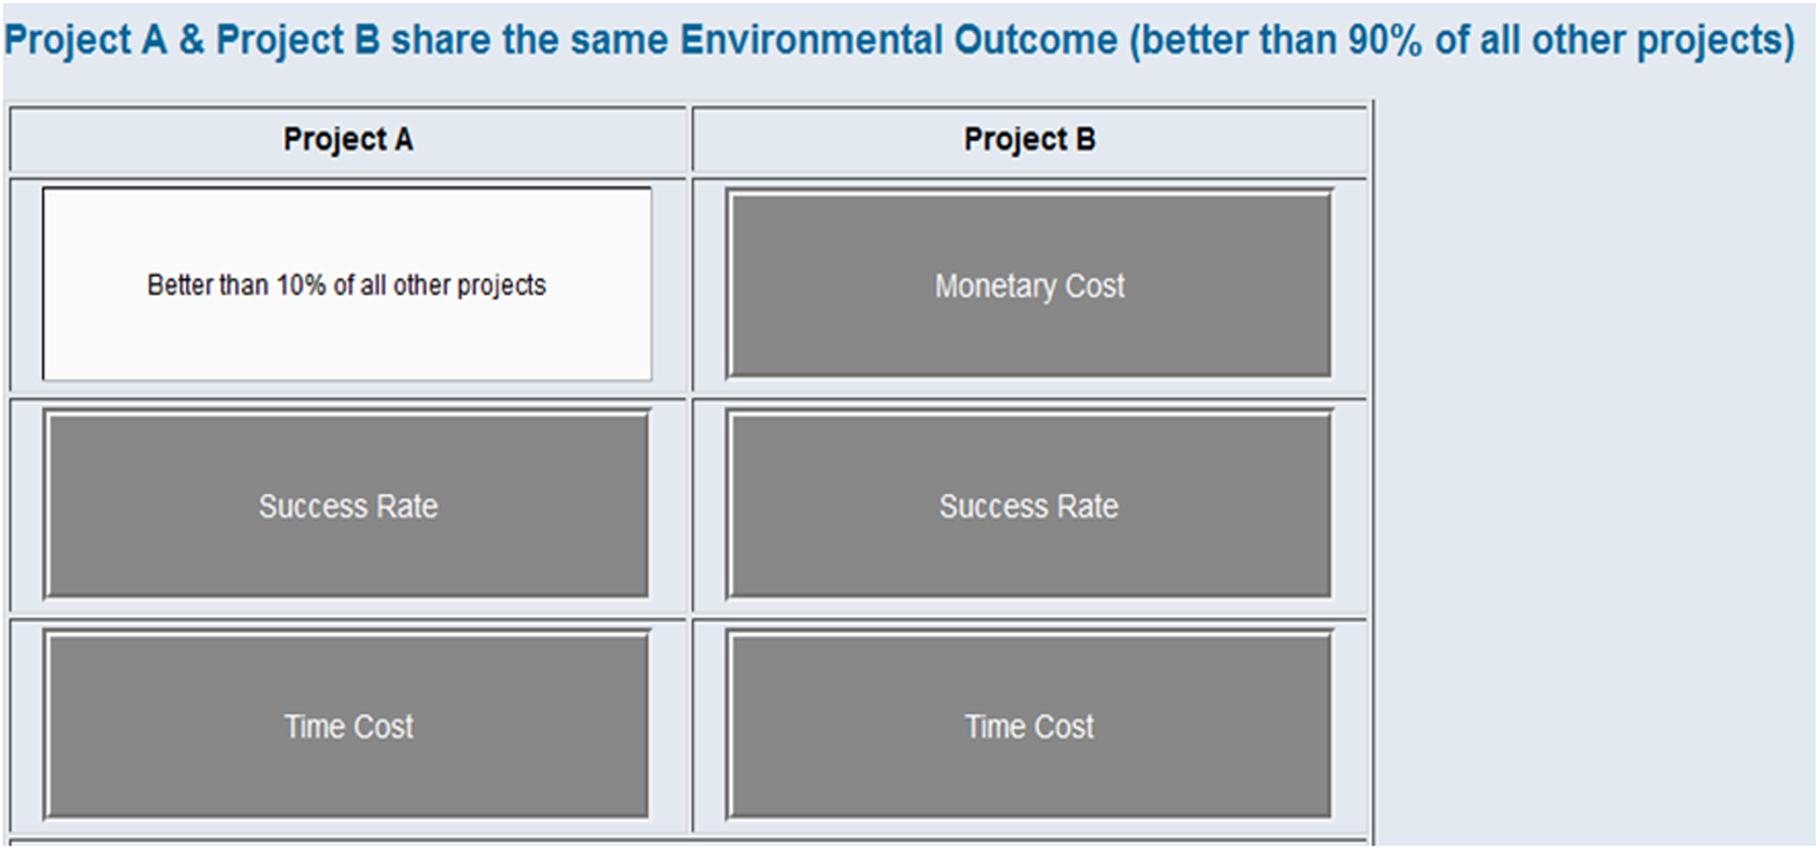Click the Project B column header
Viewport: 1820px width, 850px height.
point(1029,139)
